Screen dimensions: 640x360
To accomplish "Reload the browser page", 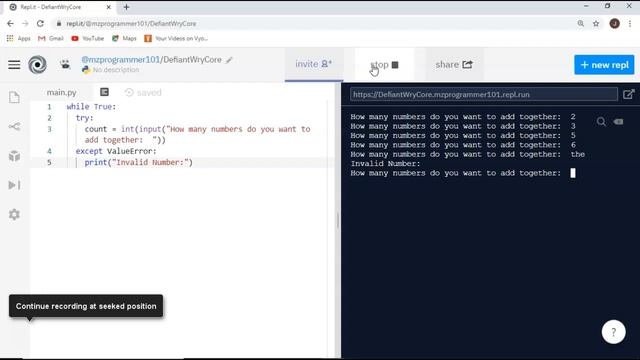I will tap(40, 24).
